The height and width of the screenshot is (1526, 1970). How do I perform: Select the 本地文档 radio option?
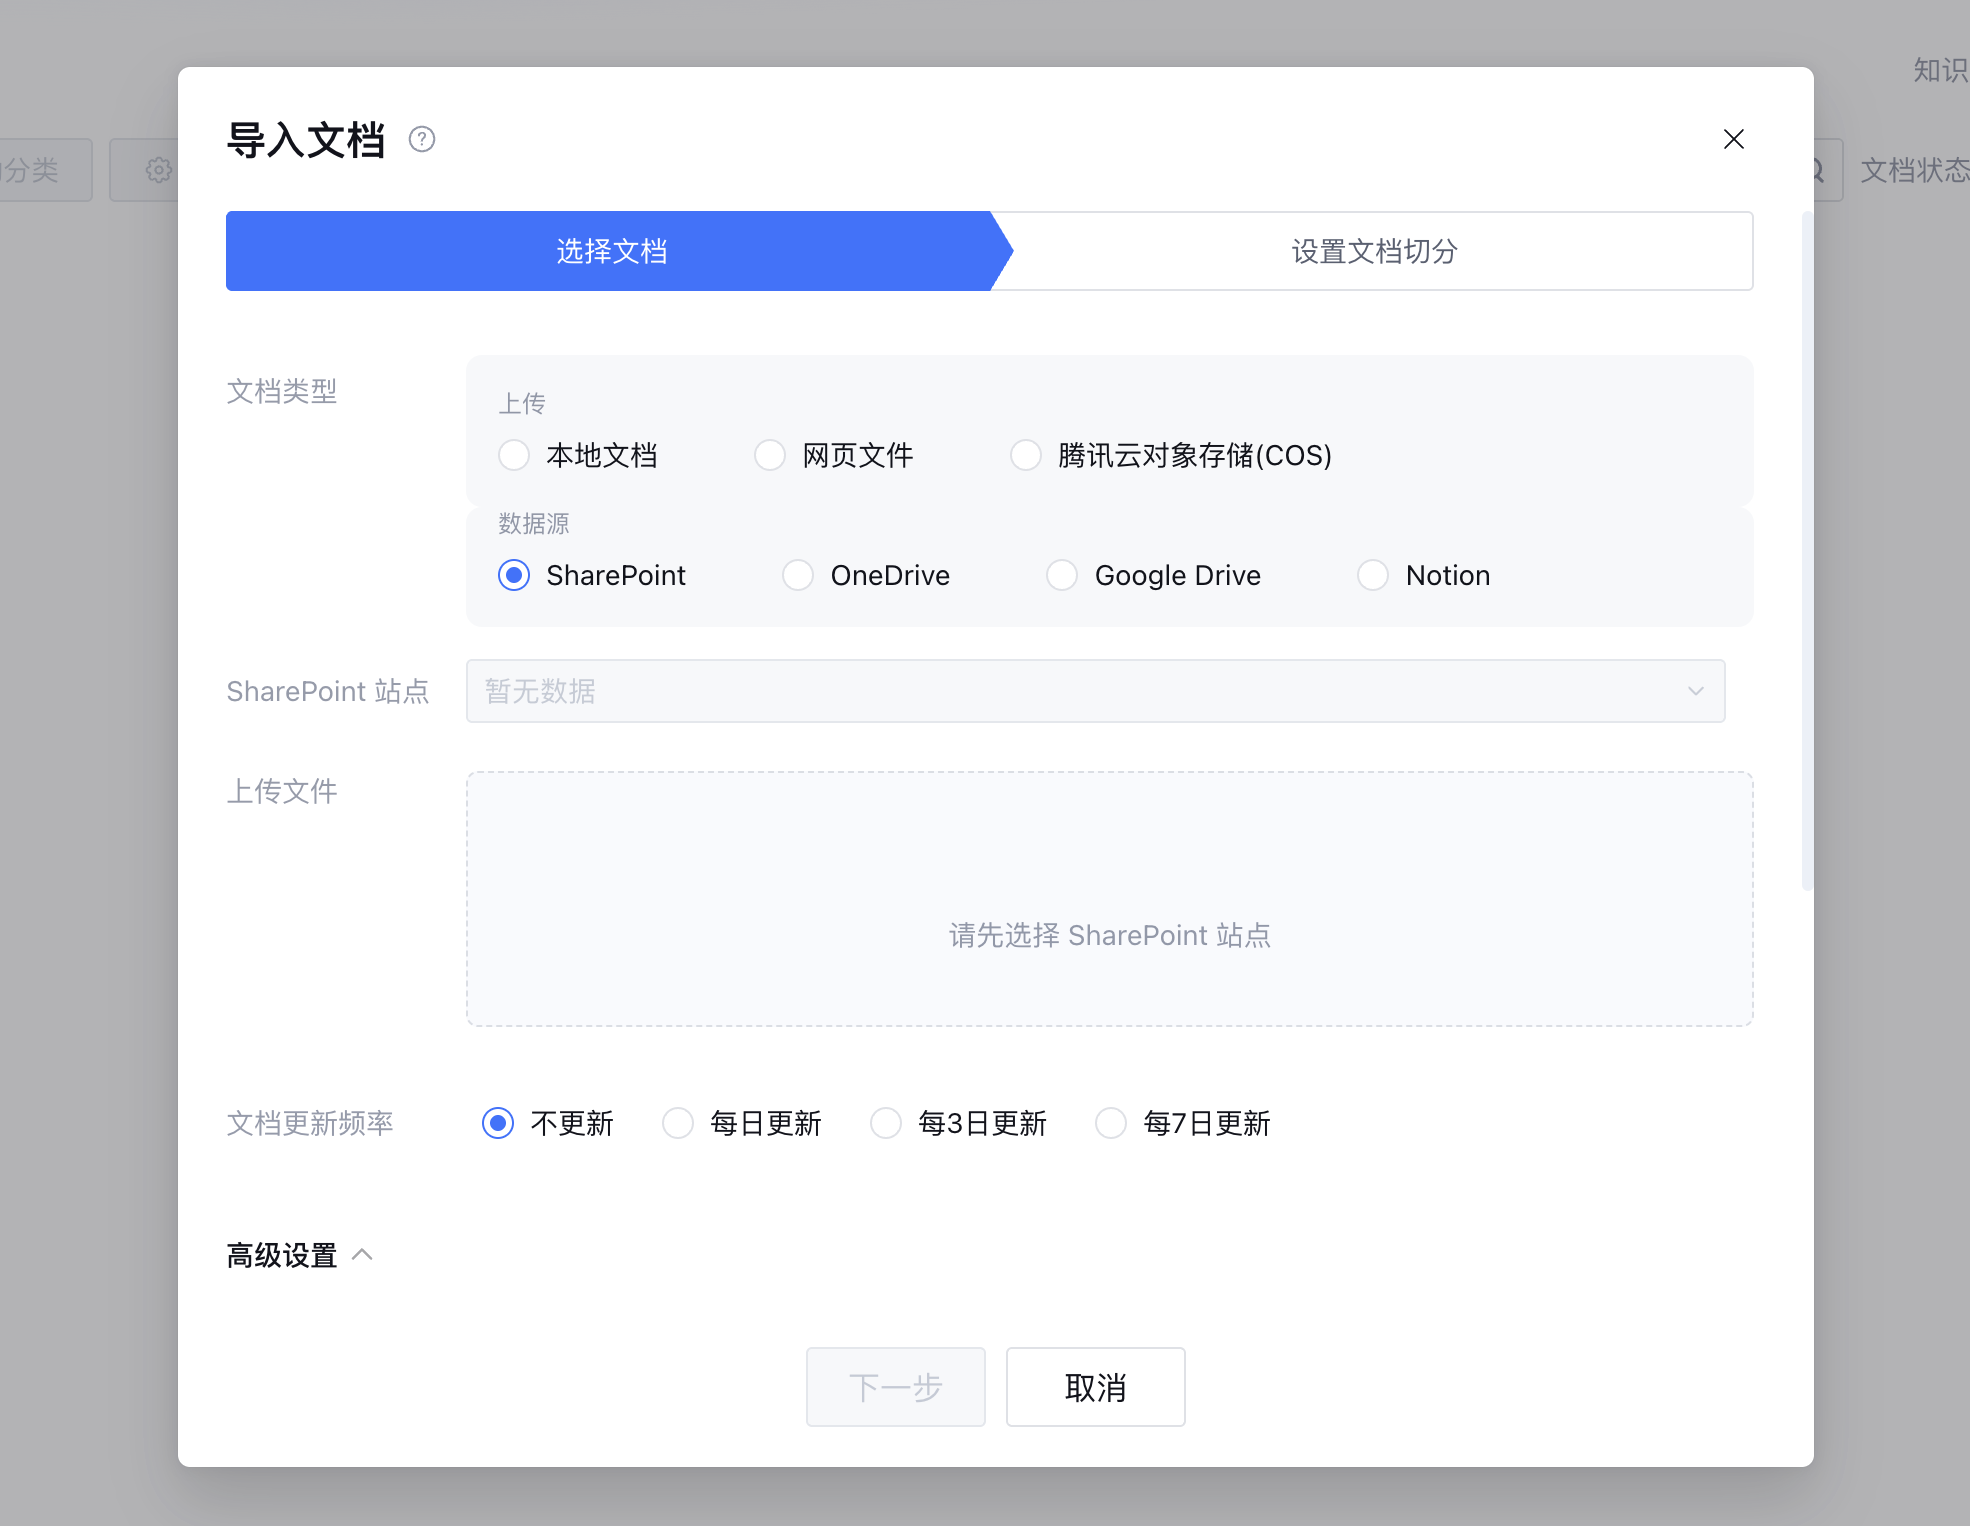tap(514, 455)
